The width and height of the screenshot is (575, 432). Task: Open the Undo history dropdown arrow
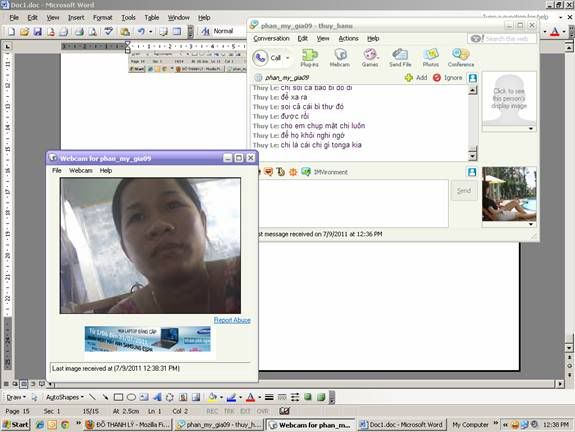(150, 32)
